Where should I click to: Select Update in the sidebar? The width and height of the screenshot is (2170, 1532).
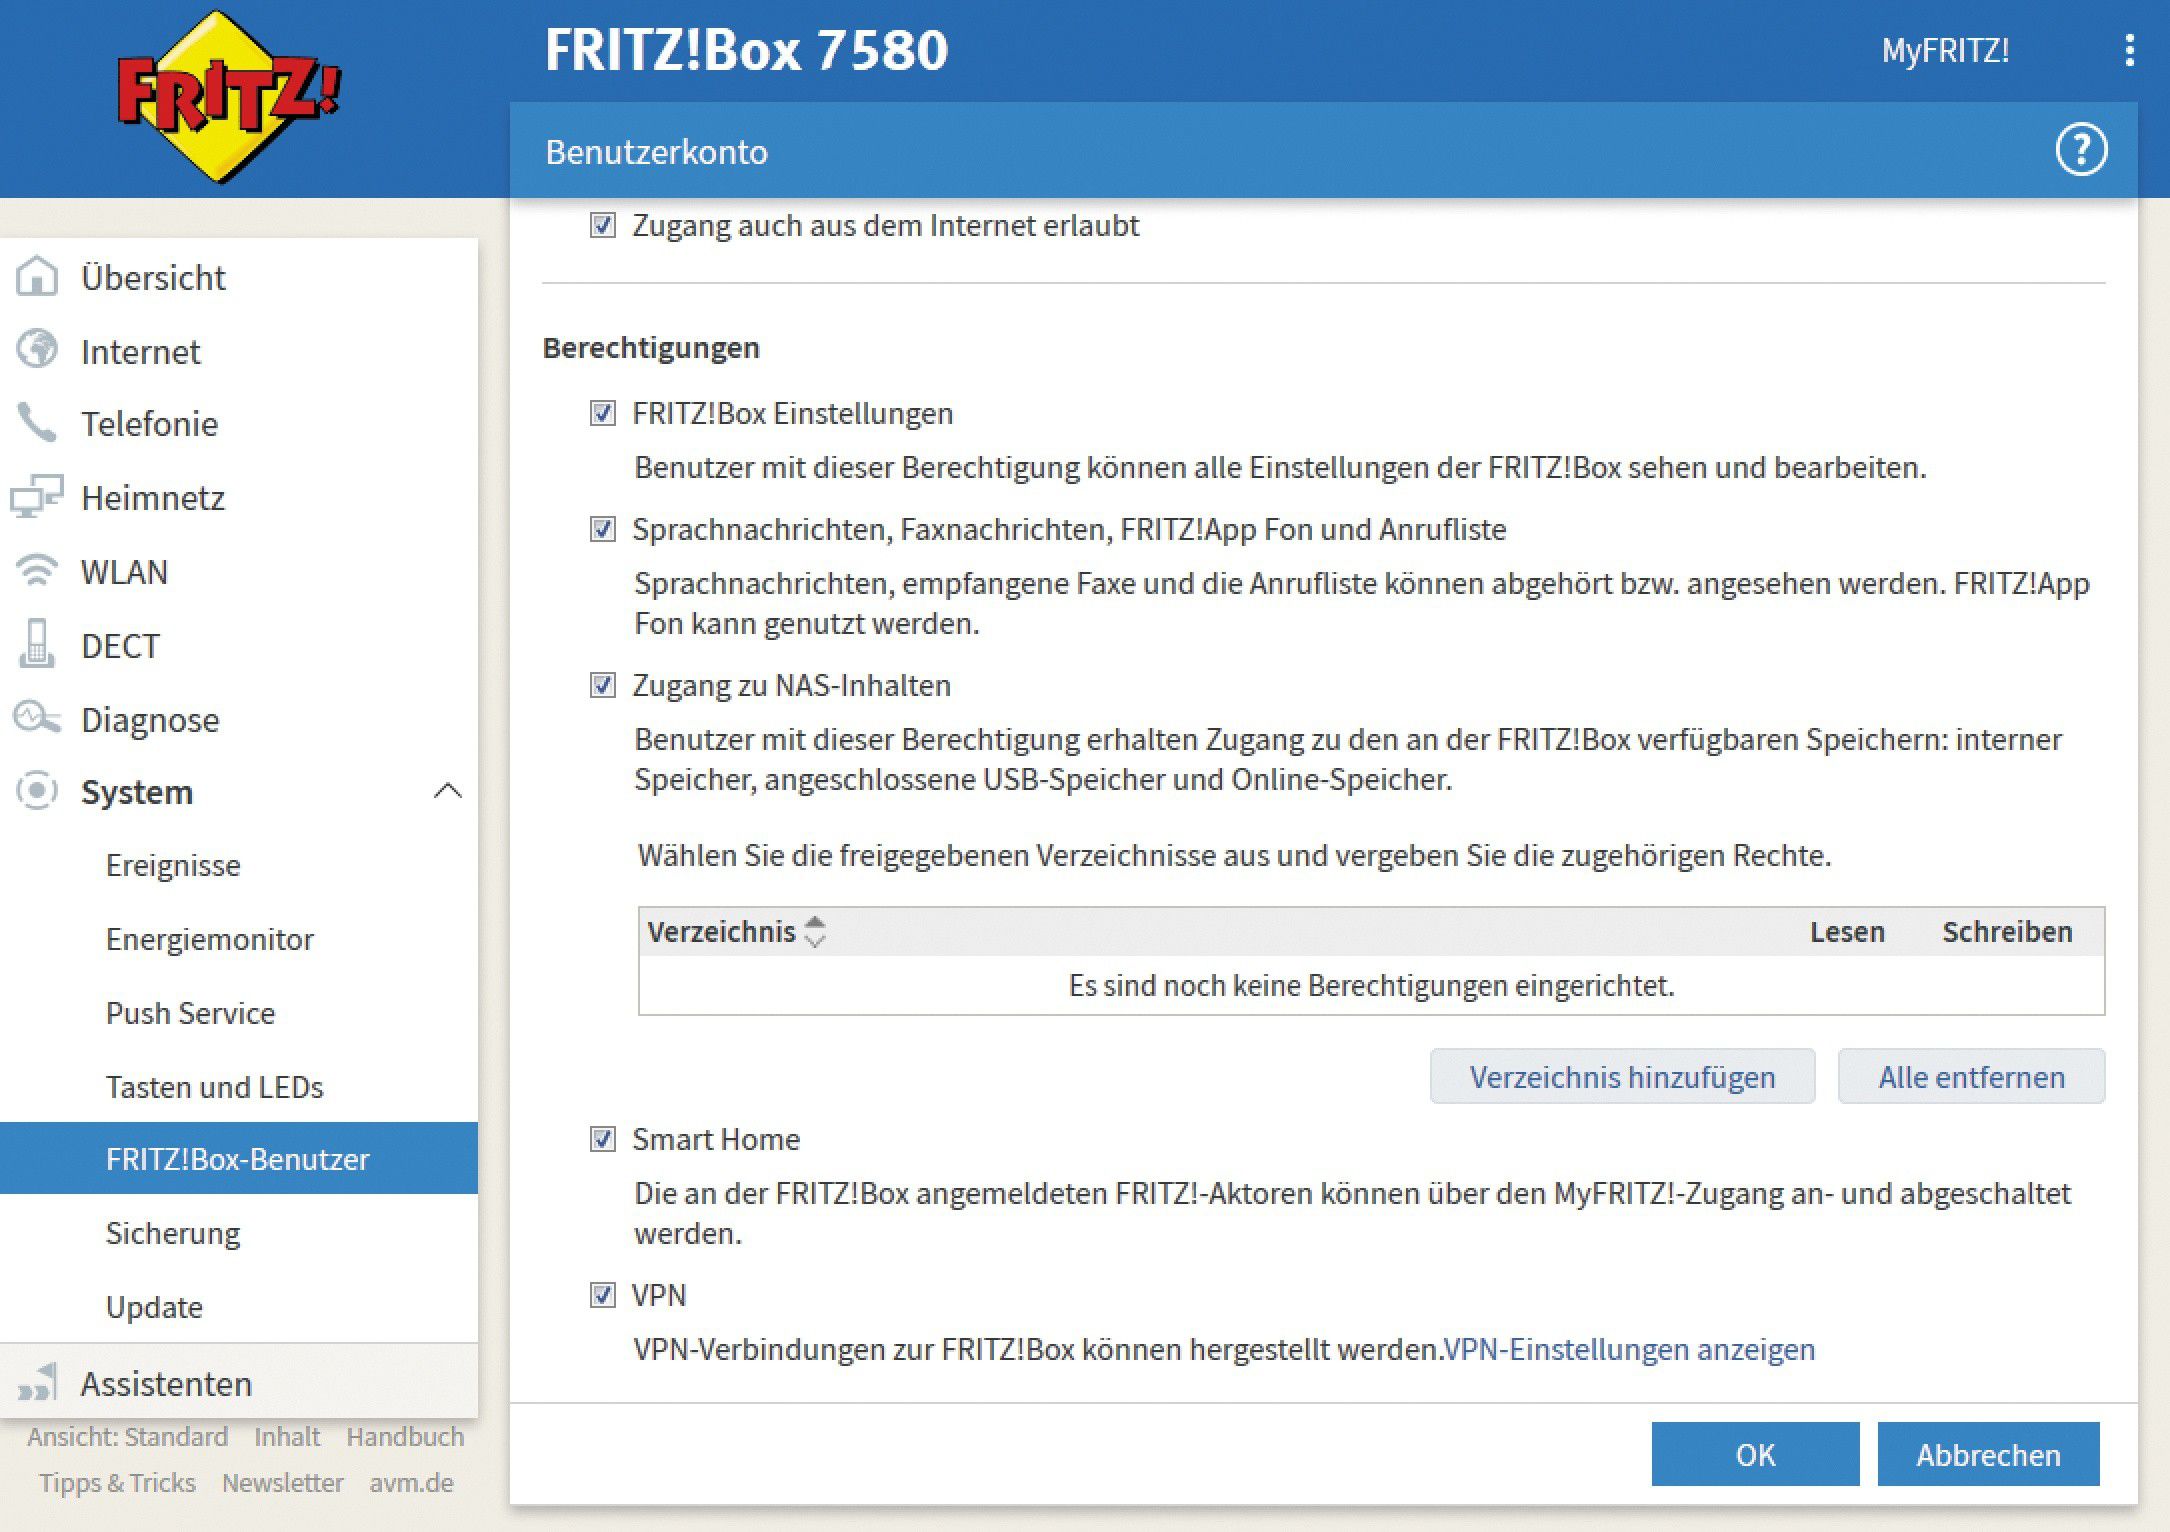point(155,1306)
